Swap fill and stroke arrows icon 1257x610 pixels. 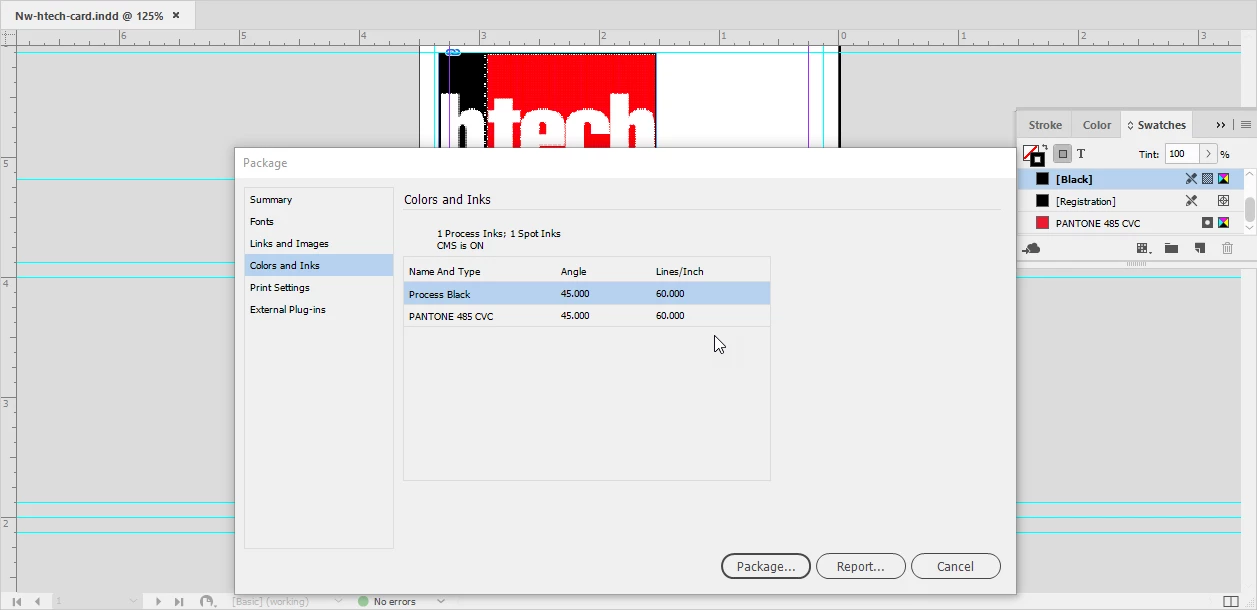[1044, 148]
